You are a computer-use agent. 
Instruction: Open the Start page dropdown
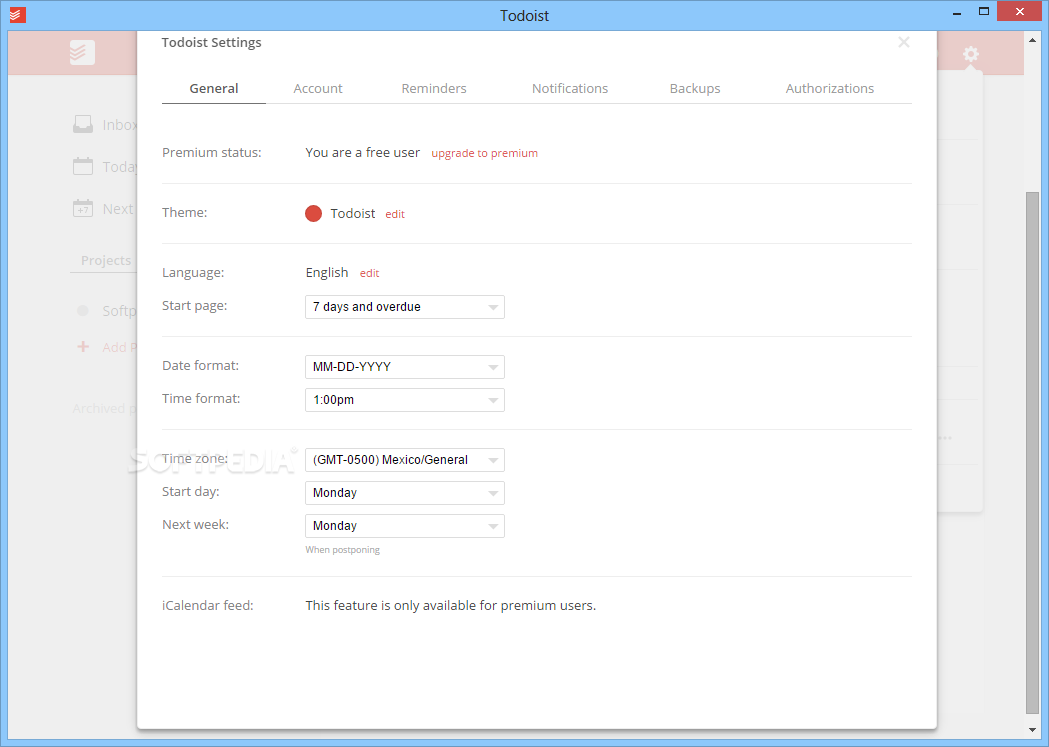(x=405, y=307)
